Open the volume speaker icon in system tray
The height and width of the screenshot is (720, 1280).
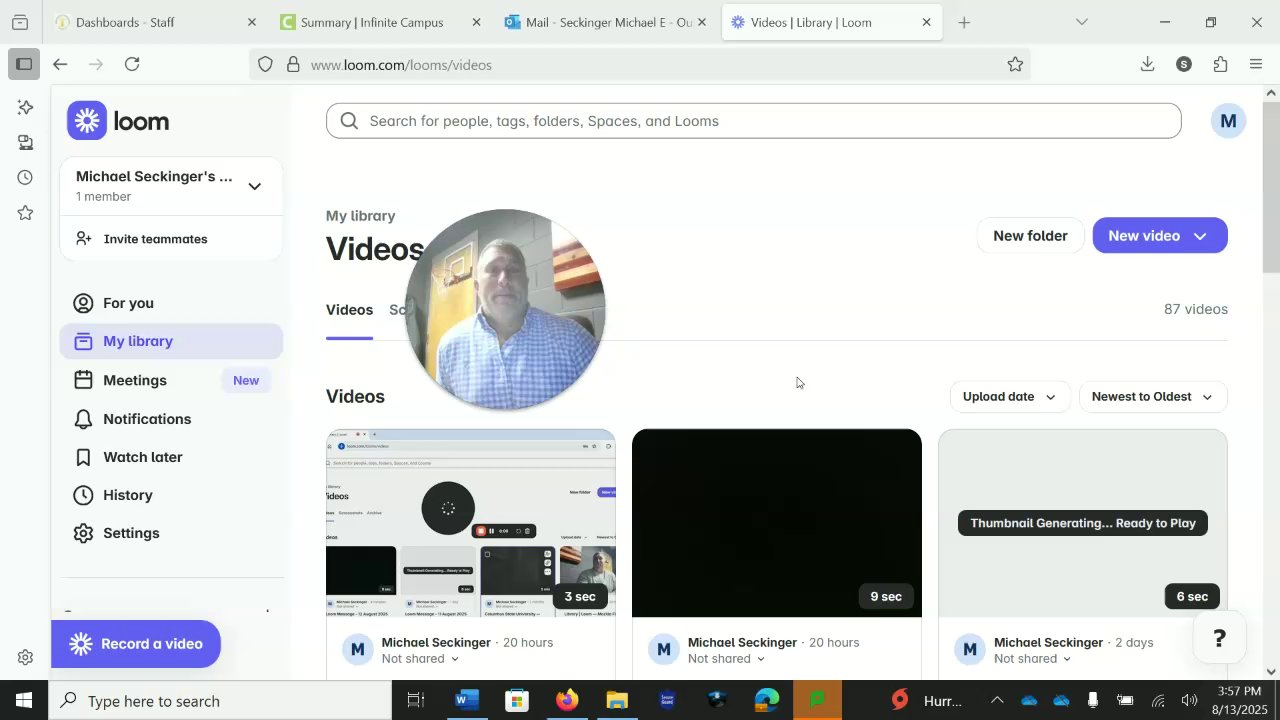[1189, 700]
